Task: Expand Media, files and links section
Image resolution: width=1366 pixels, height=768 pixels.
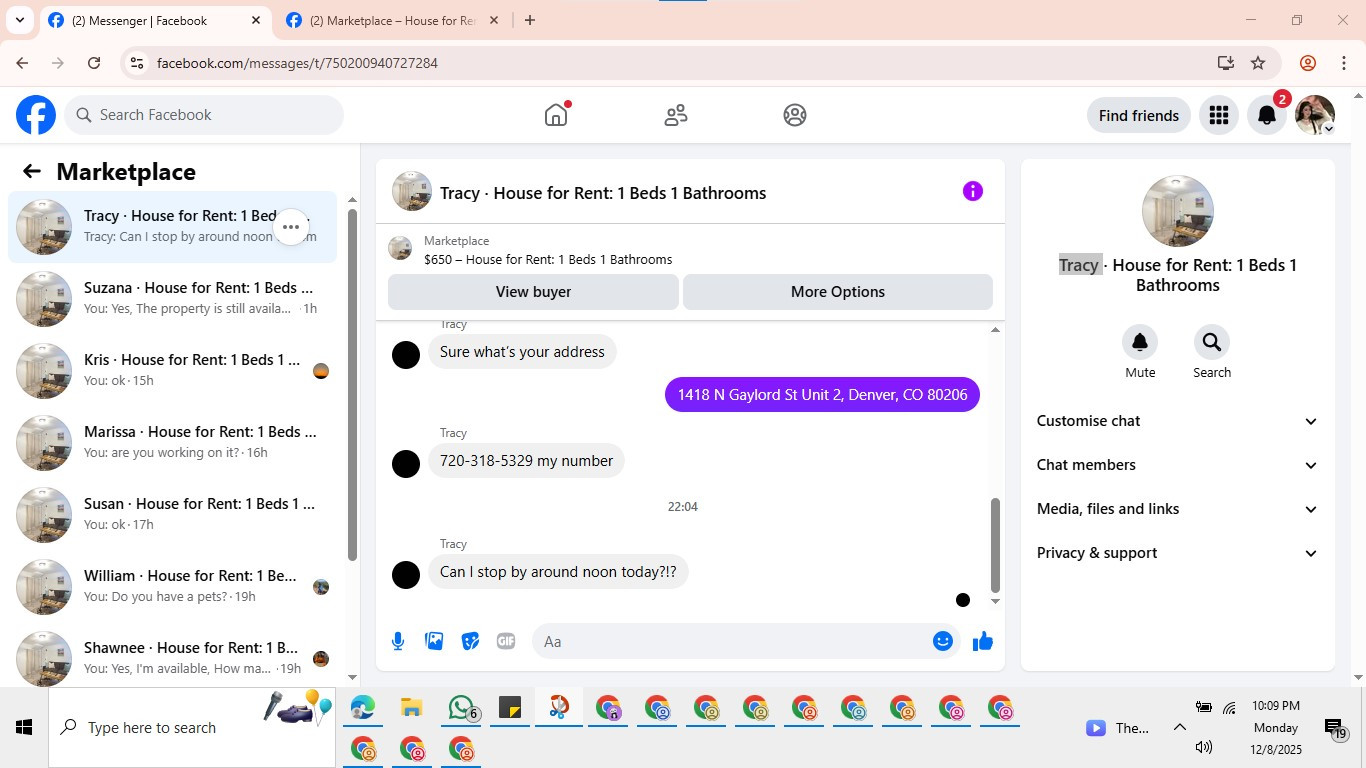Action: 1178,509
